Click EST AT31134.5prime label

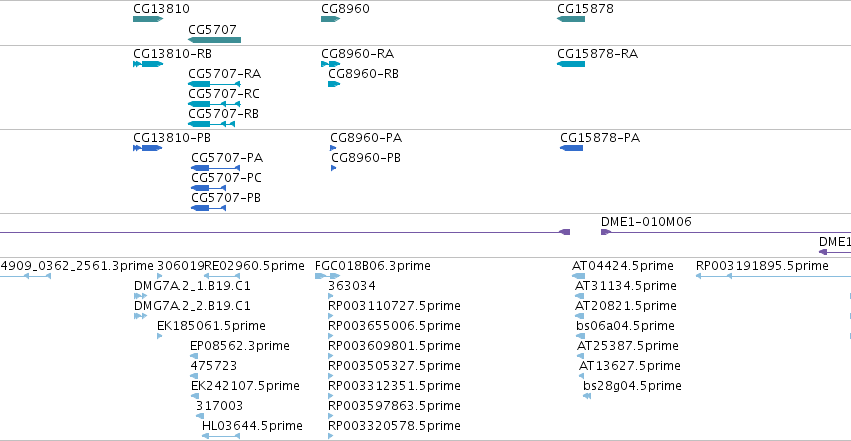(x=626, y=286)
